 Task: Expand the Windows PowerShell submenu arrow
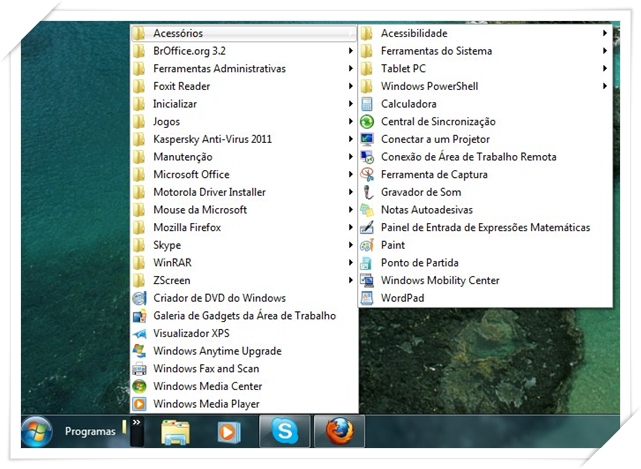tap(605, 86)
